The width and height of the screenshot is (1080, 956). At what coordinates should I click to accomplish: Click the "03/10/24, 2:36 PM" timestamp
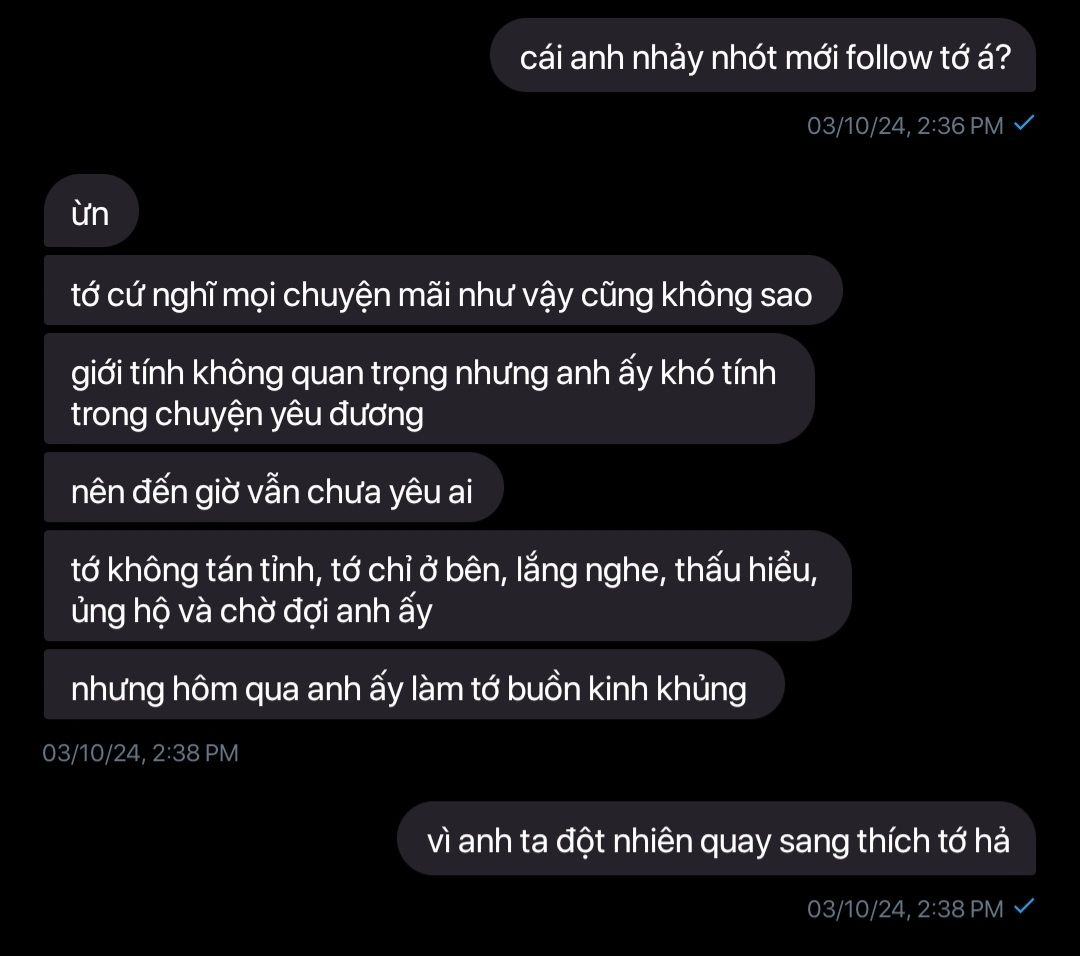click(905, 126)
